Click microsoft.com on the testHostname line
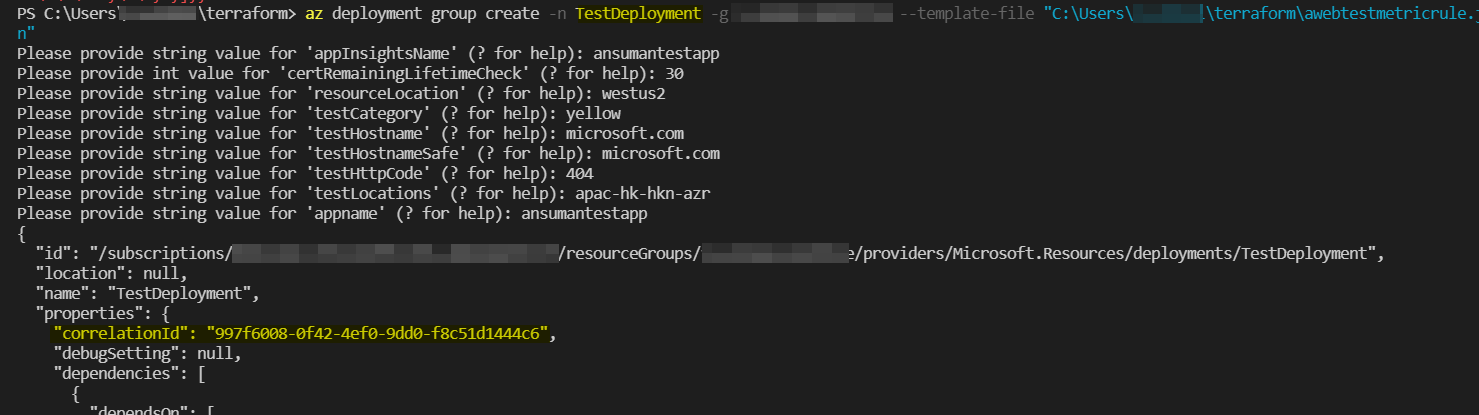1479x415 pixels. (x=625, y=132)
